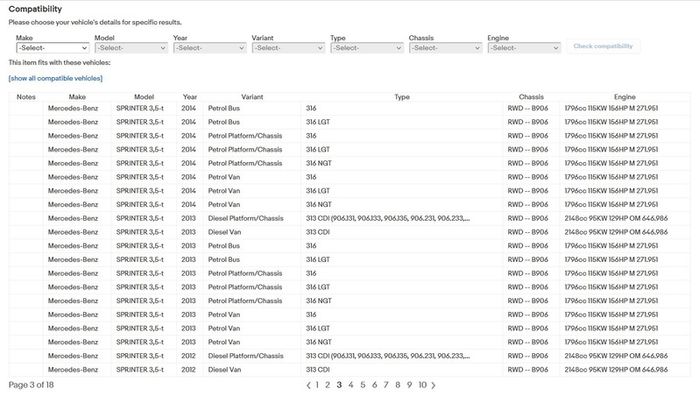This screenshot has width=700, height=396.
Task: Click the Chassis column header in table
Action: point(531,97)
